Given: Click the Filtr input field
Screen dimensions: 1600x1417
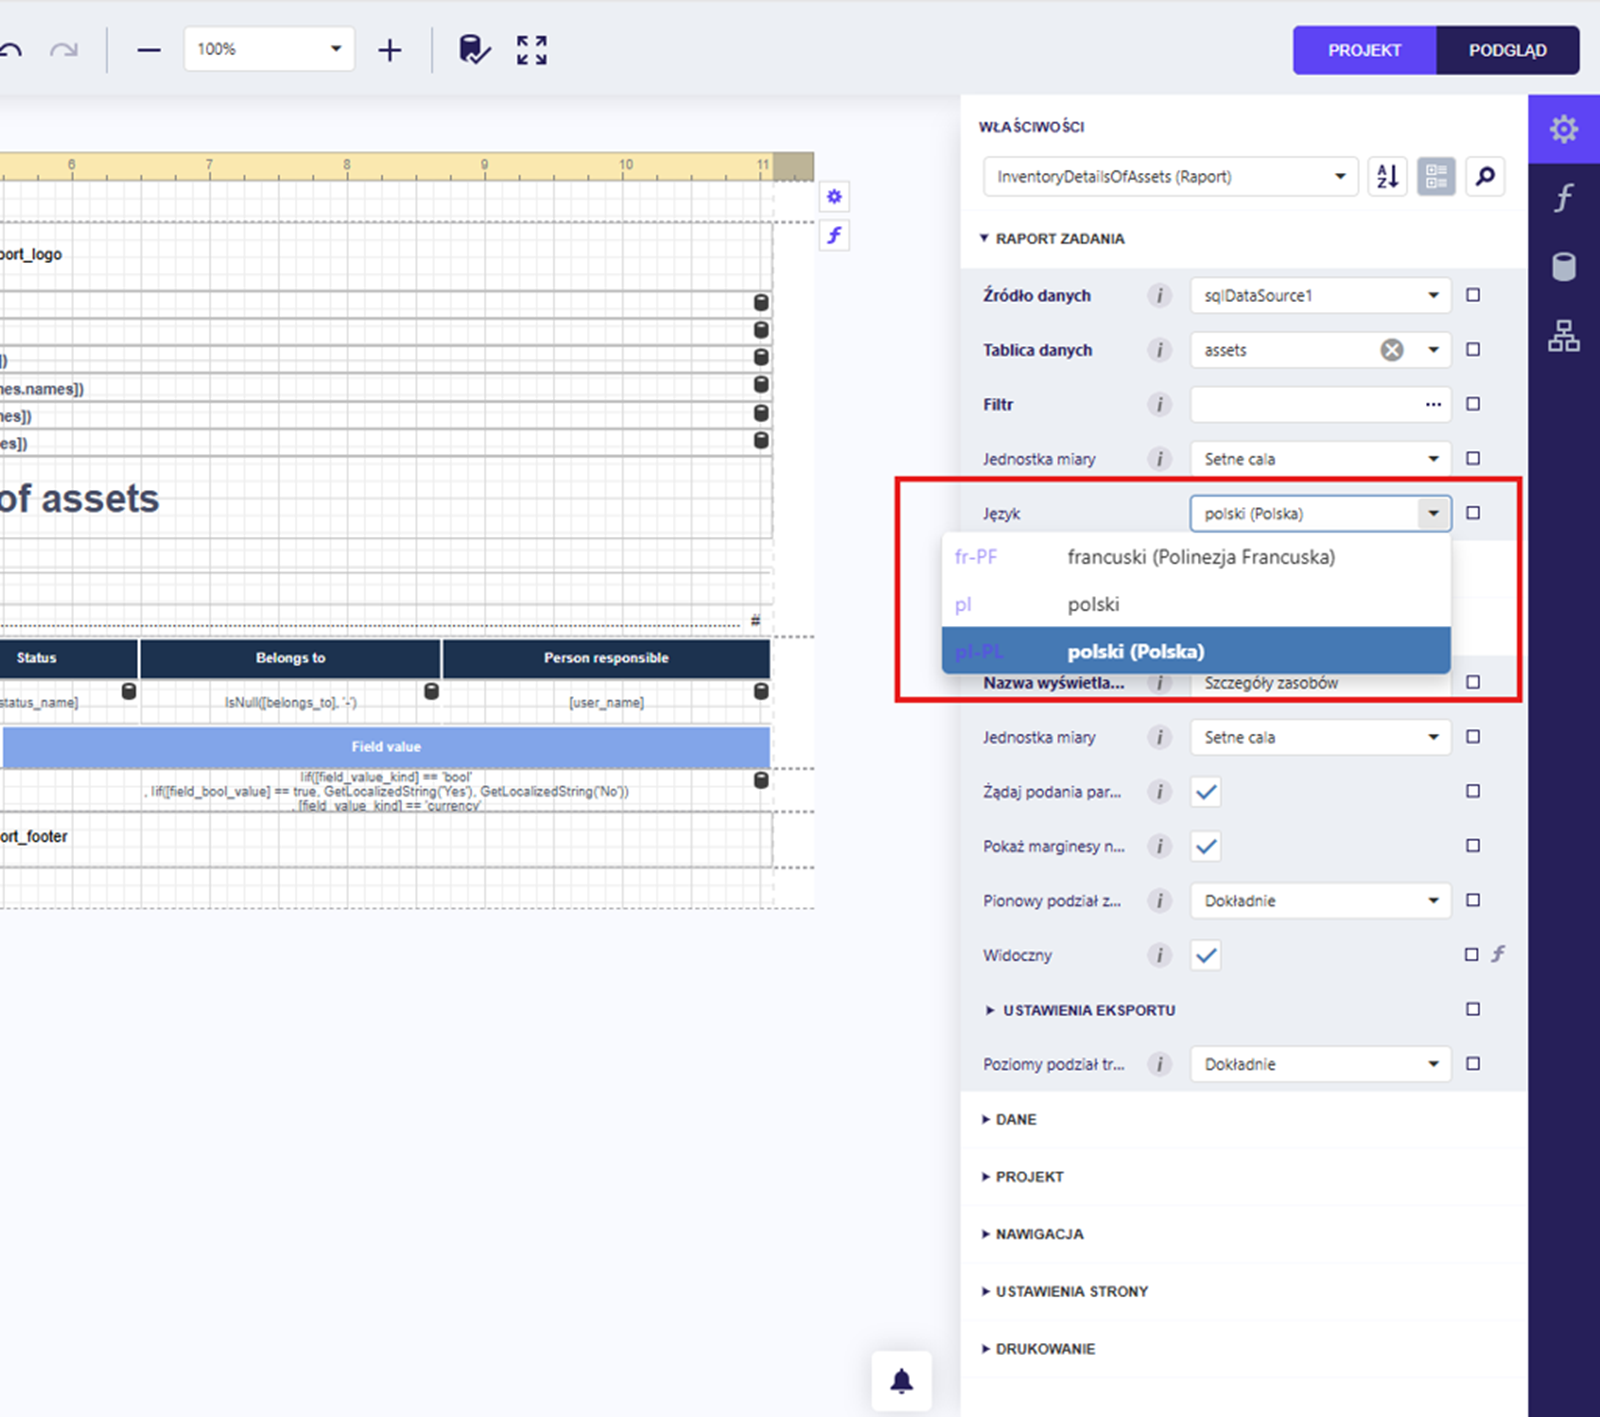Looking at the screenshot, I should coord(1305,405).
